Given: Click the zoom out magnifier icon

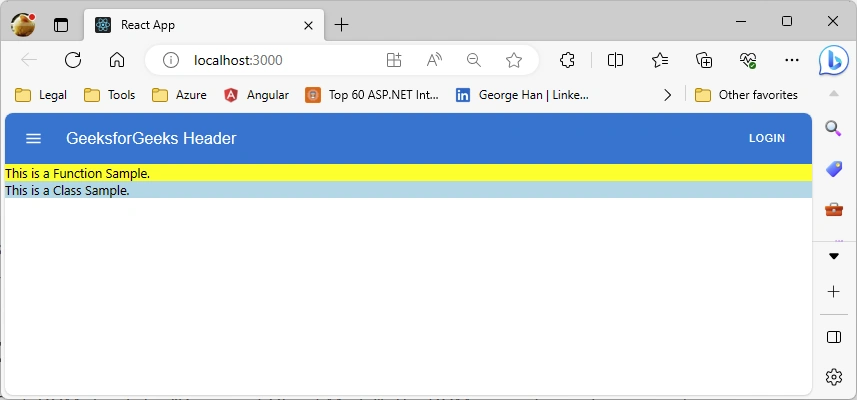Looking at the screenshot, I should point(474,60).
